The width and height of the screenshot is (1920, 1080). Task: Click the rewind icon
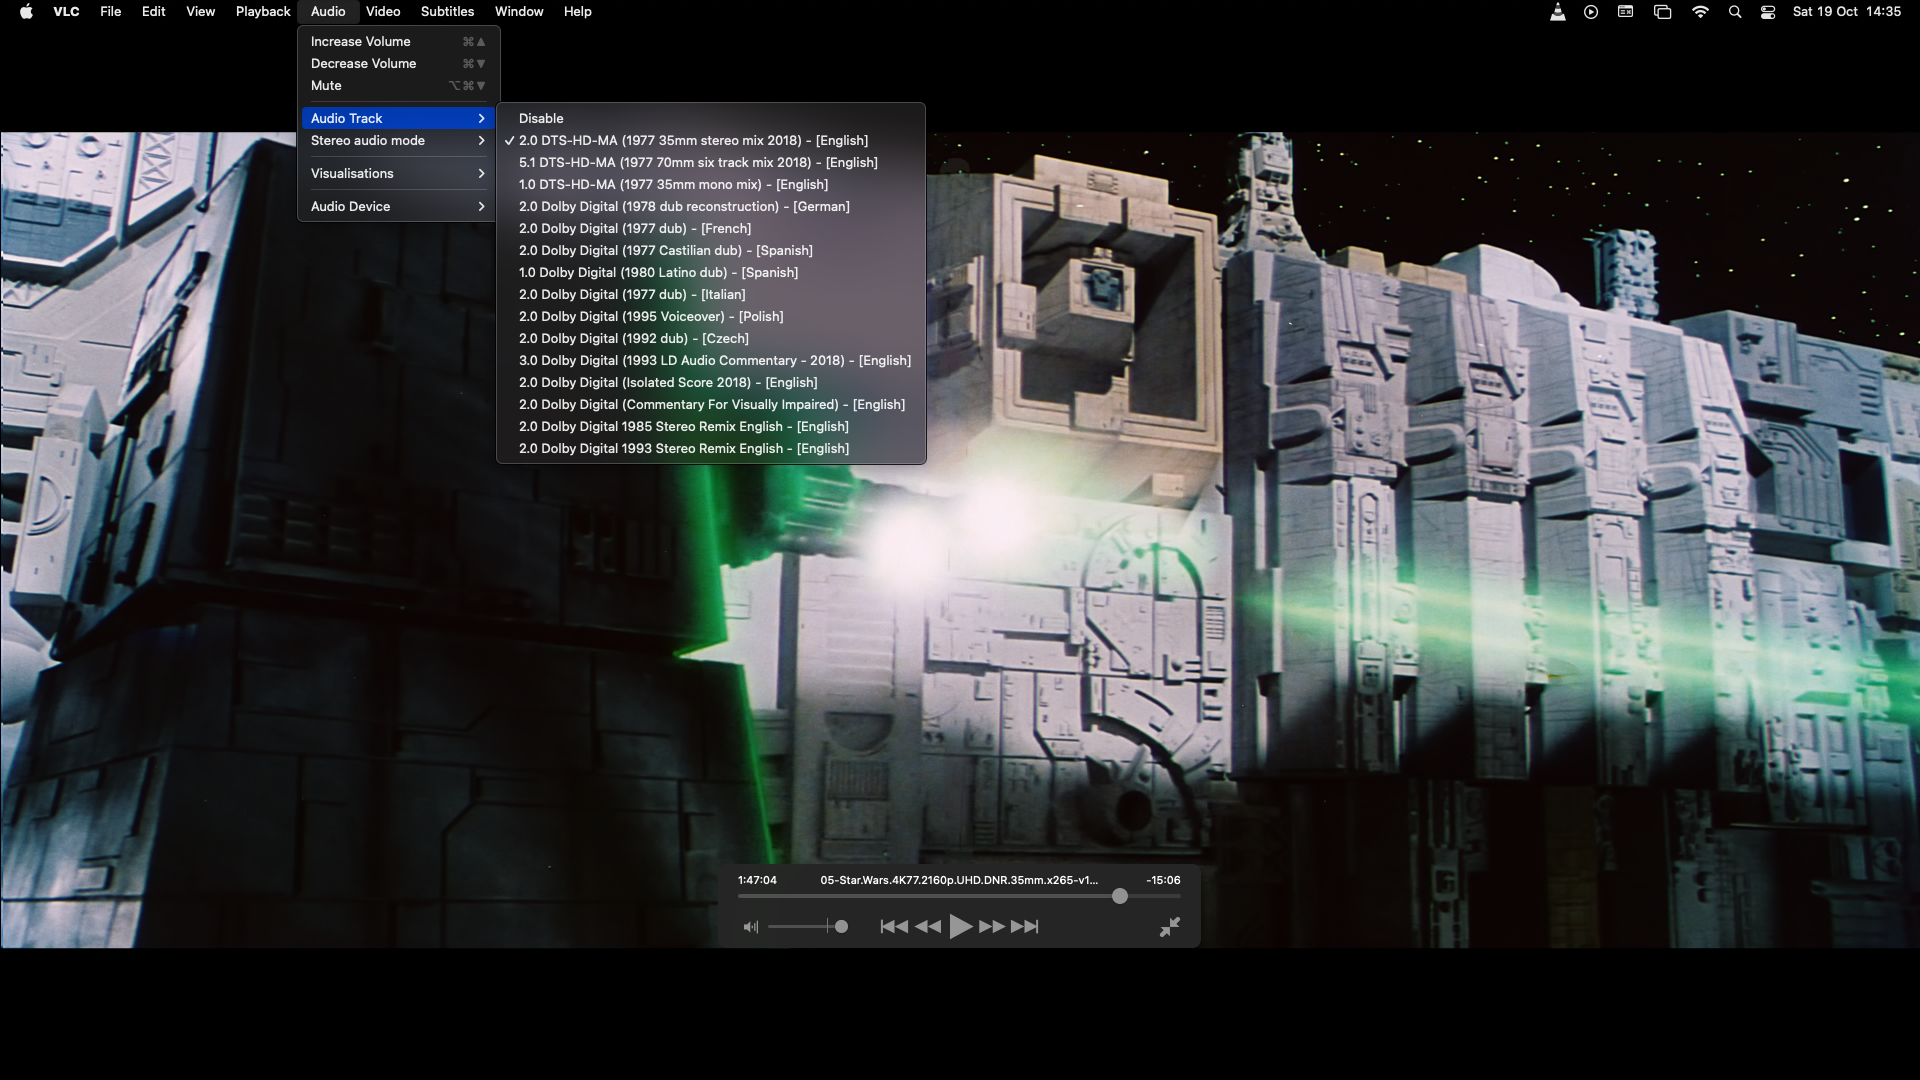pos(927,927)
